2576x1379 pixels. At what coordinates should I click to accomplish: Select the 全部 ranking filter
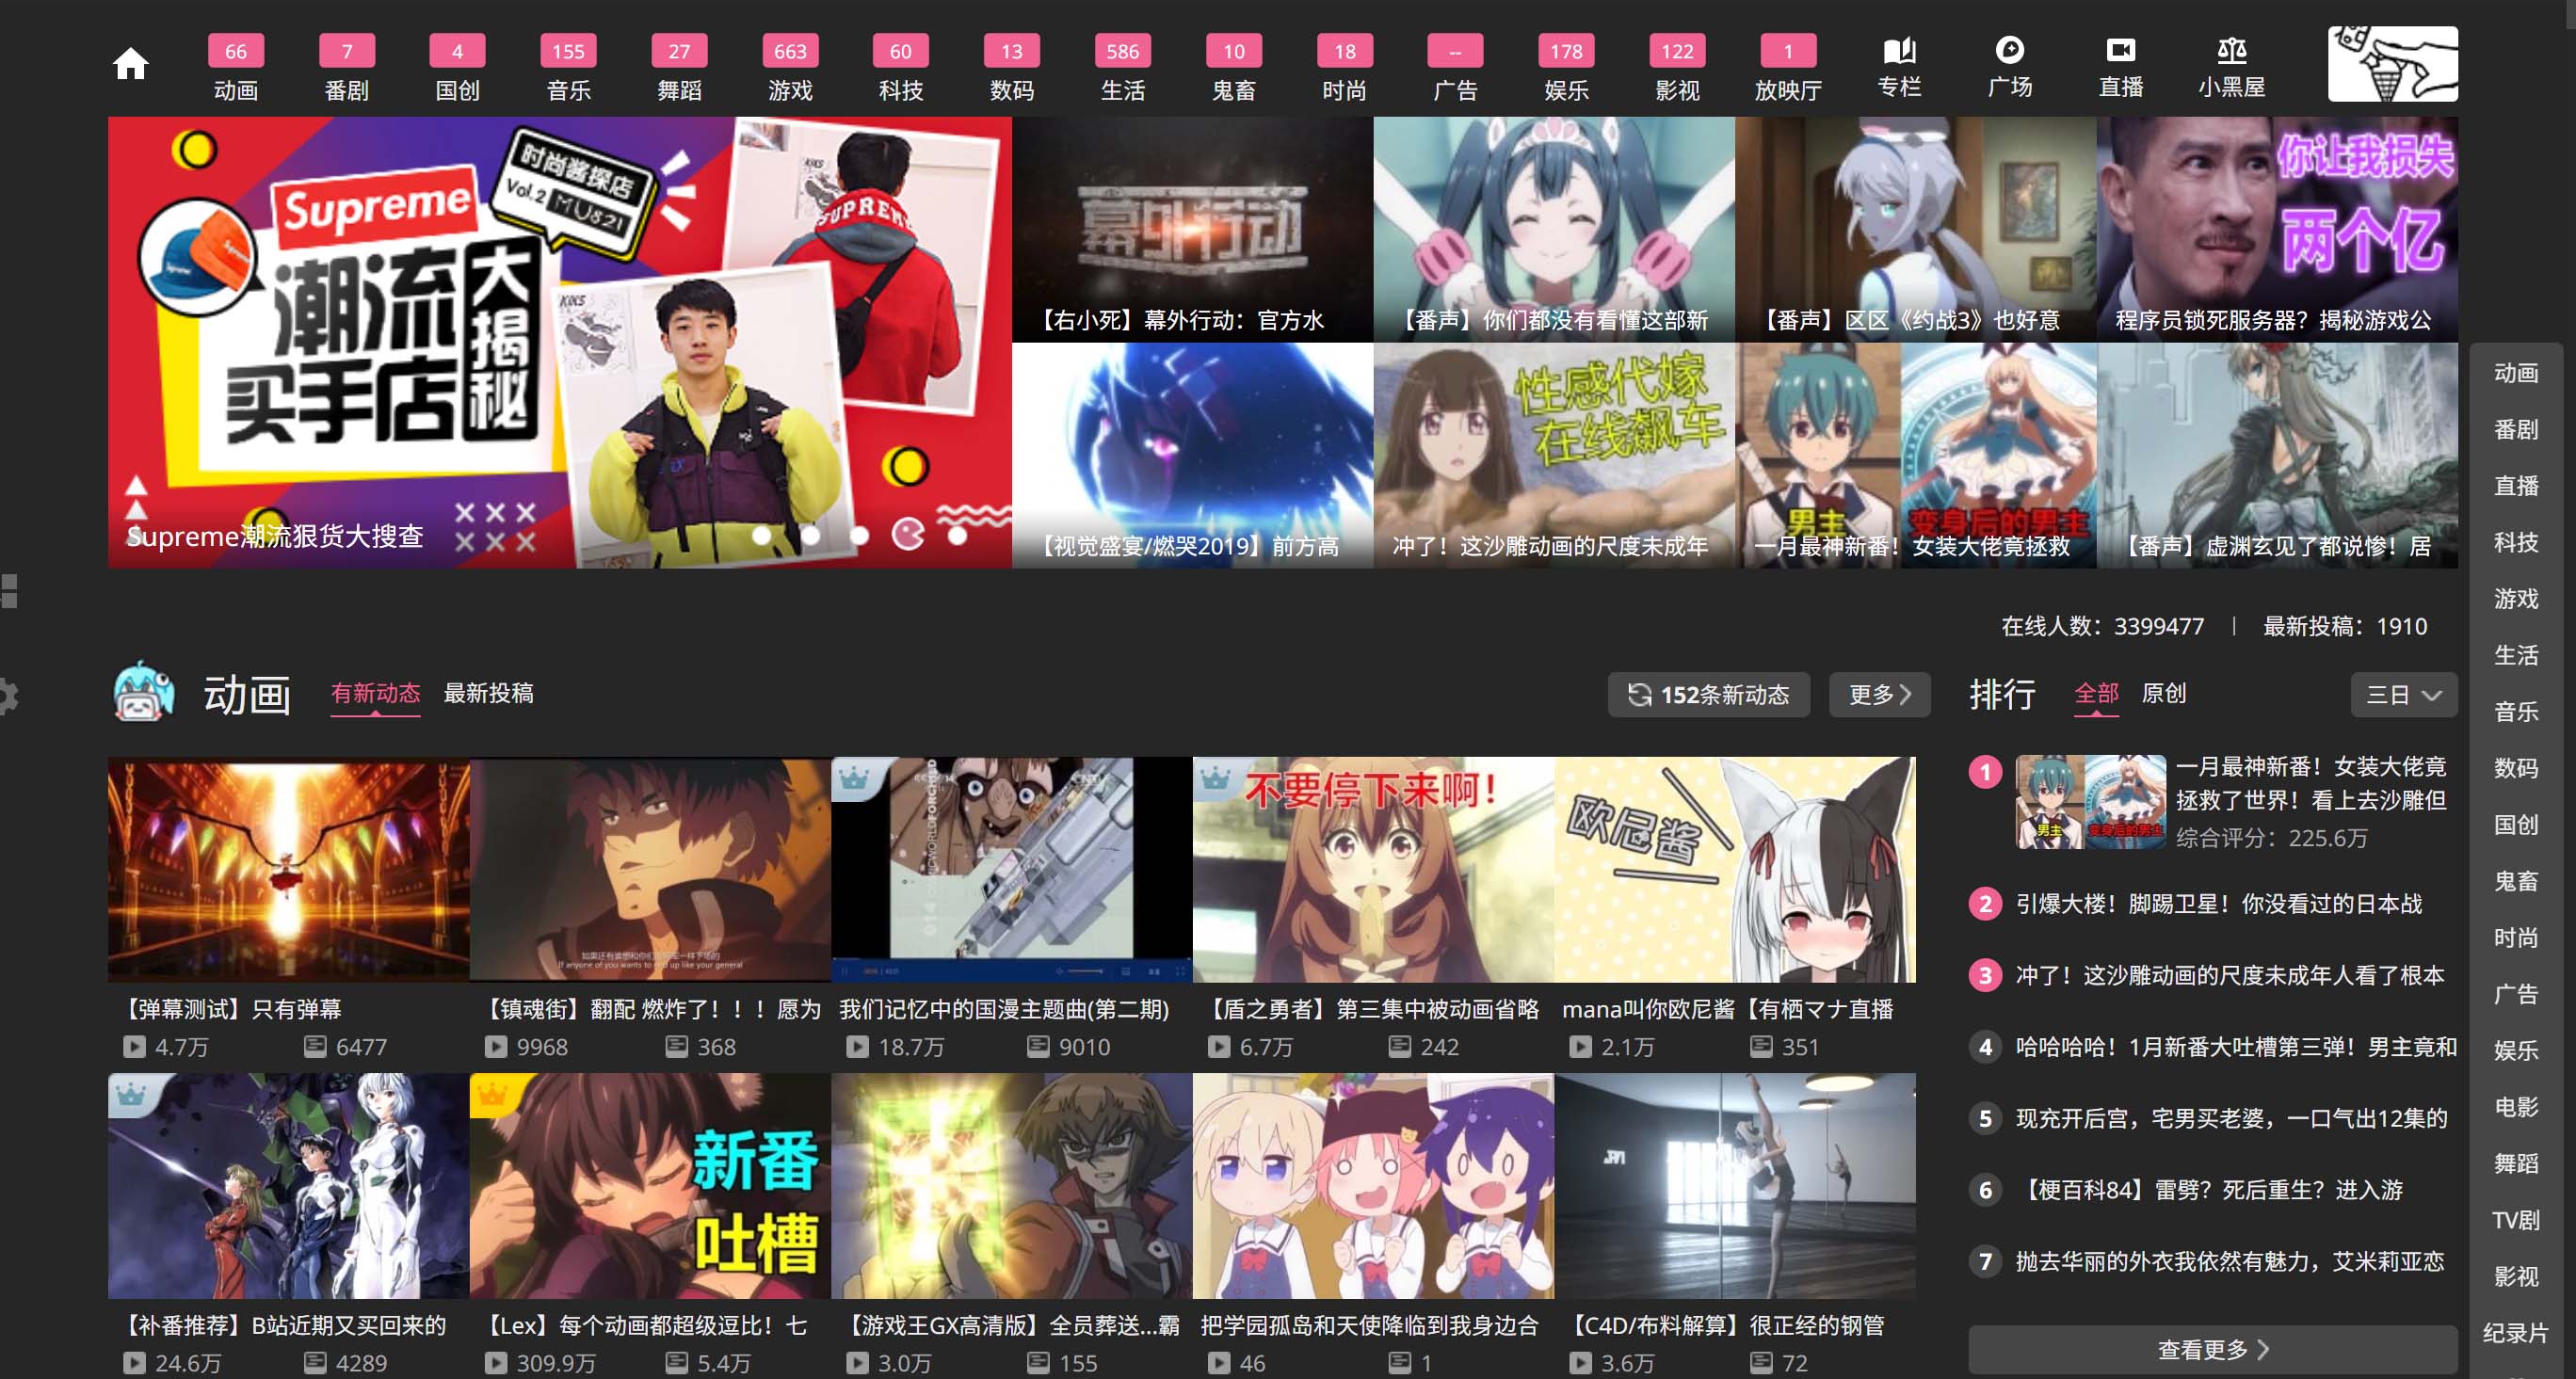point(2096,693)
